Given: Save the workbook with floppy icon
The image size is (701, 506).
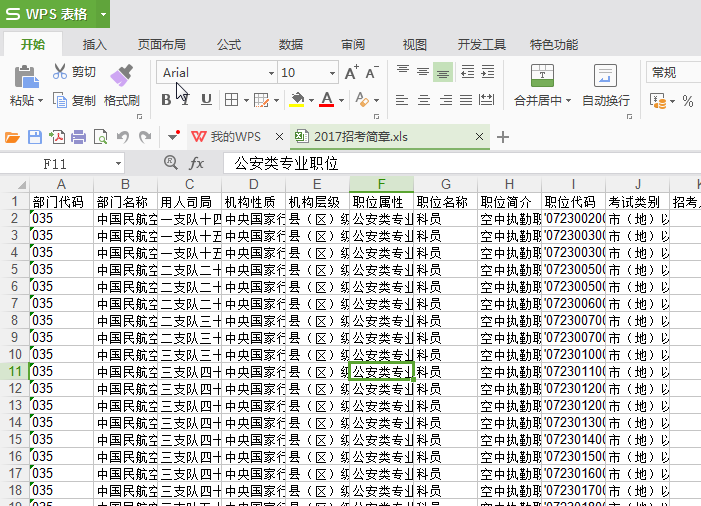Looking at the screenshot, I should 35,137.
